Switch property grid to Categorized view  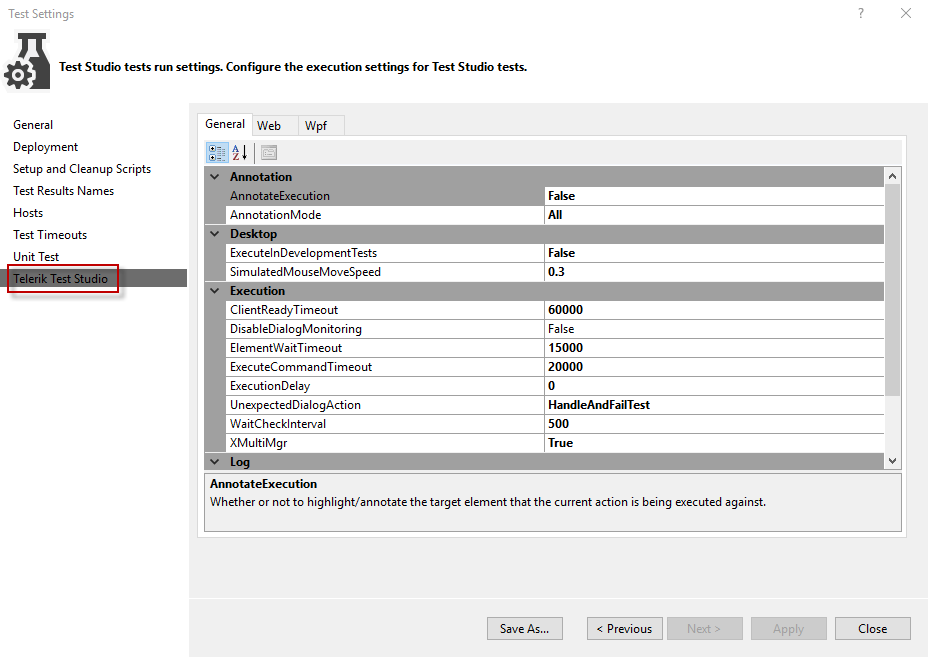217,153
